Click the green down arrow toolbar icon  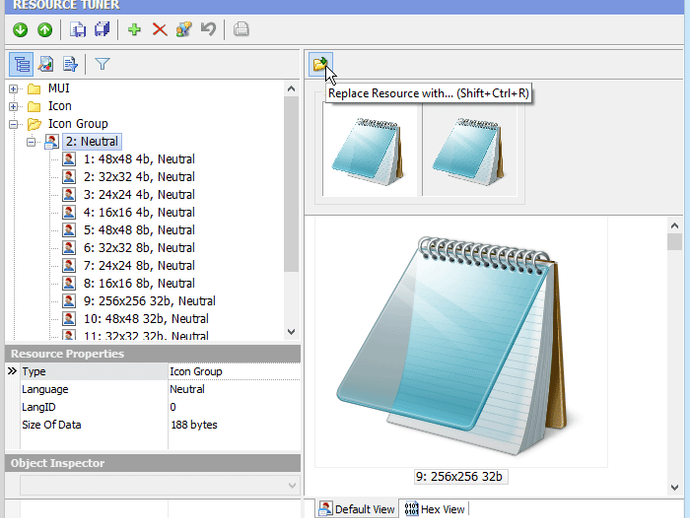[20, 30]
